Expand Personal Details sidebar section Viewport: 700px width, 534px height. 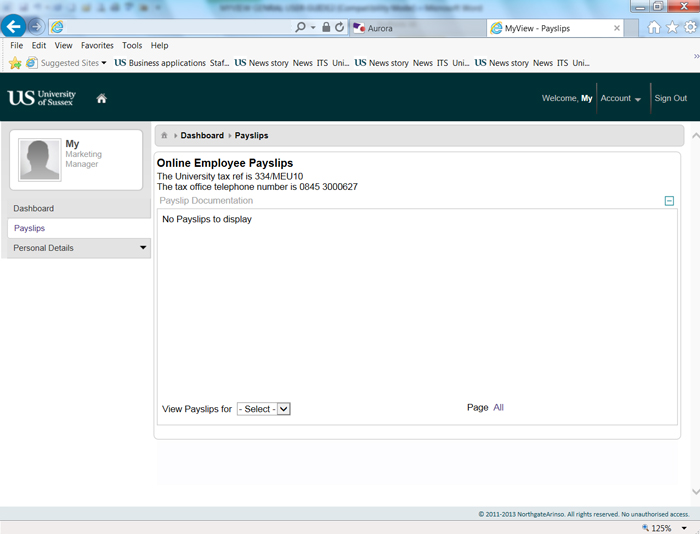(79, 248)
